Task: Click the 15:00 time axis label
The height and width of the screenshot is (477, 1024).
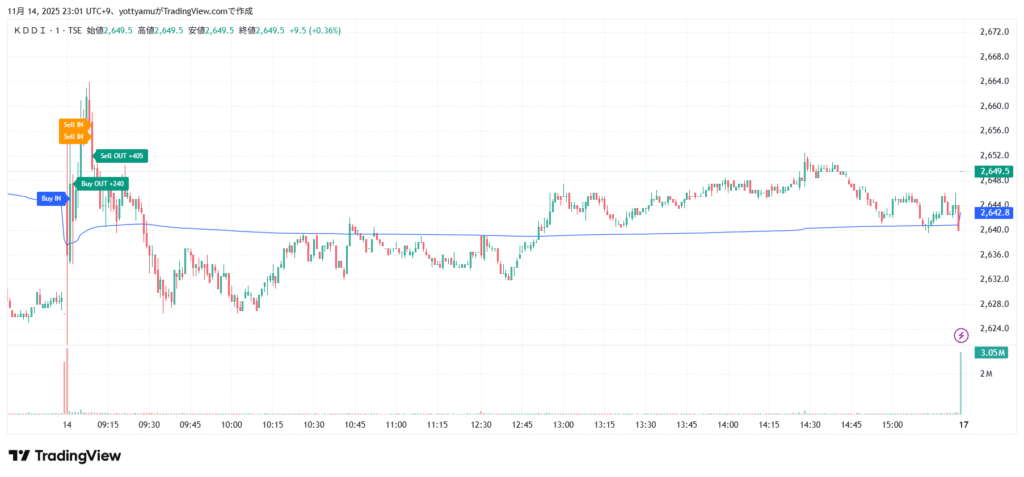Action: point(892,425)
